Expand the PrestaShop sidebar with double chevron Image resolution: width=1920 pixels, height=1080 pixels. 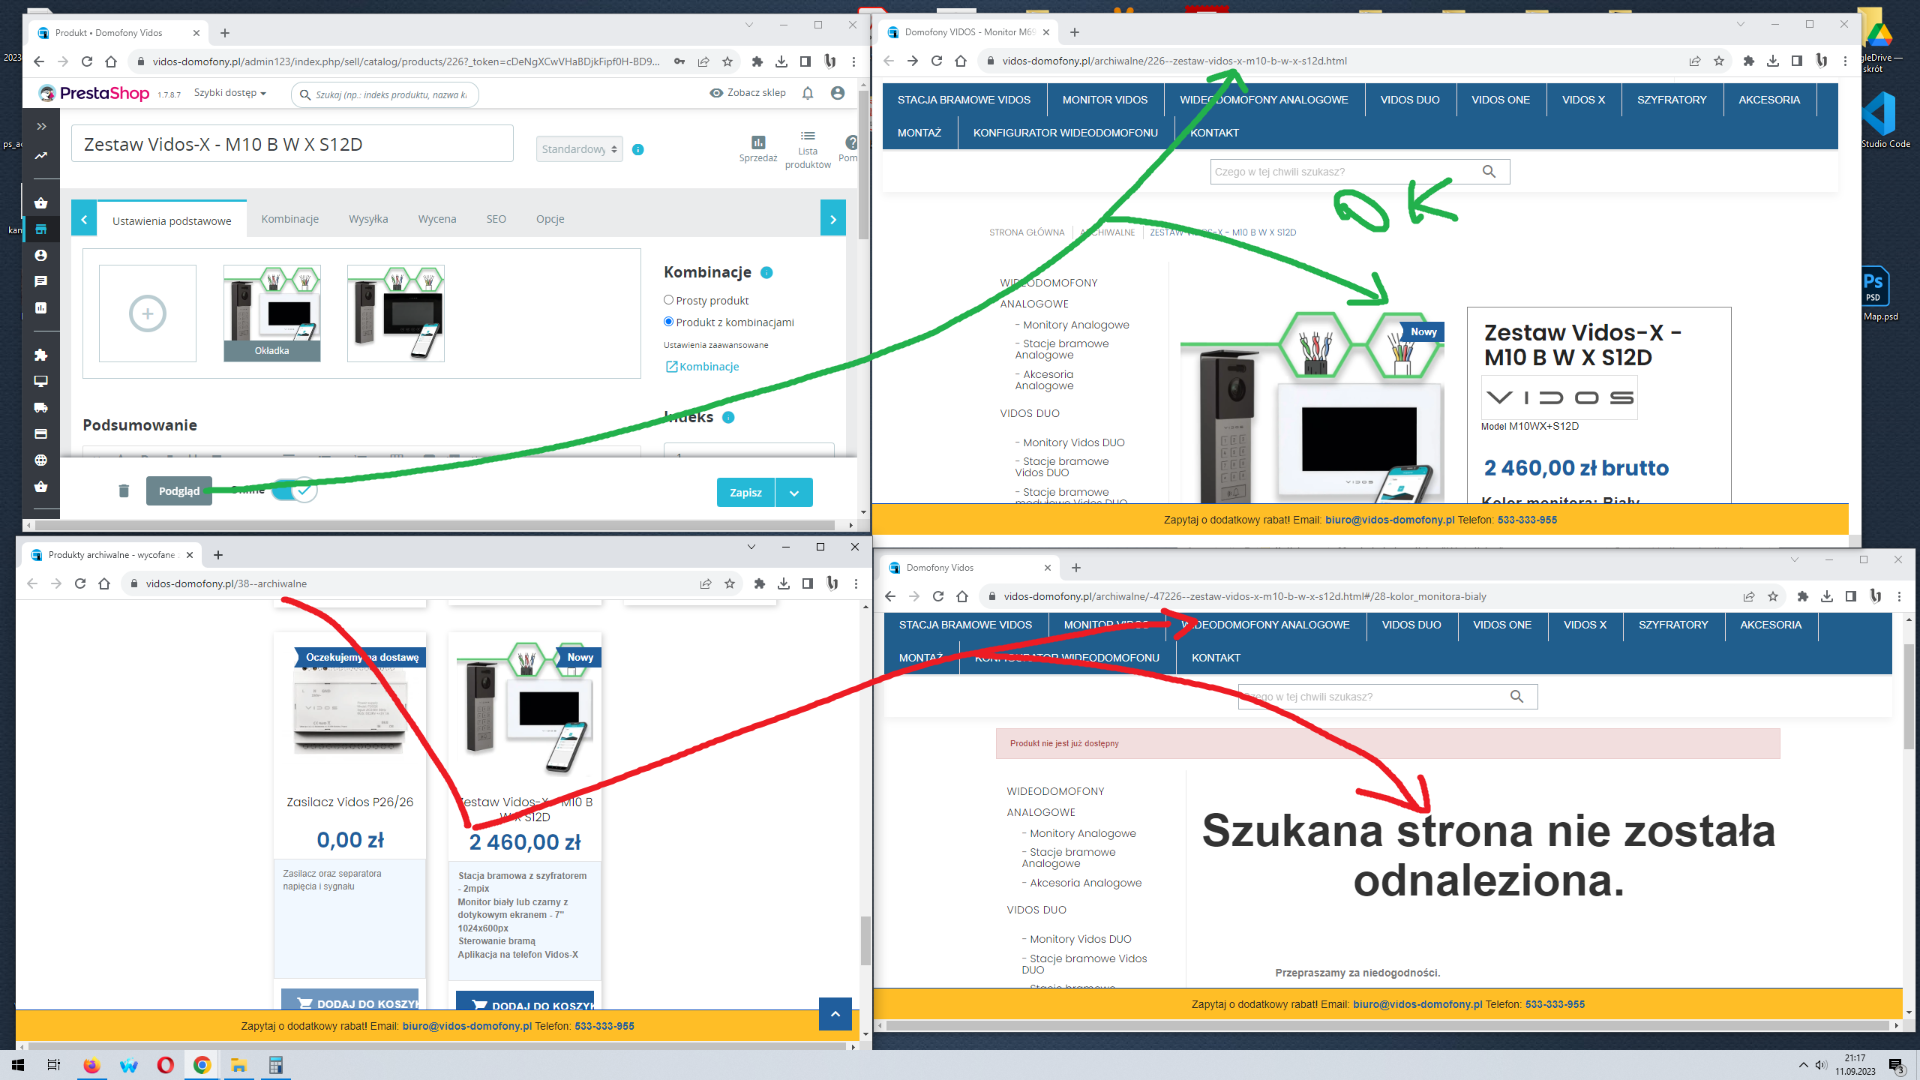point(41,127)
